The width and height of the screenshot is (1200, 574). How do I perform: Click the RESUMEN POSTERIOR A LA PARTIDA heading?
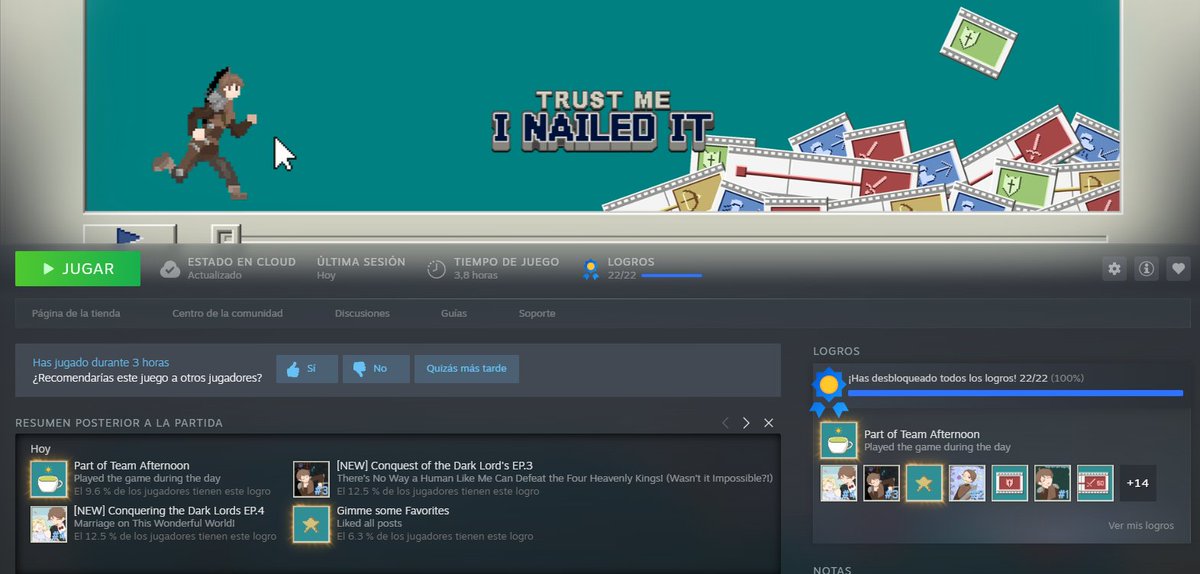coord(119,423)
